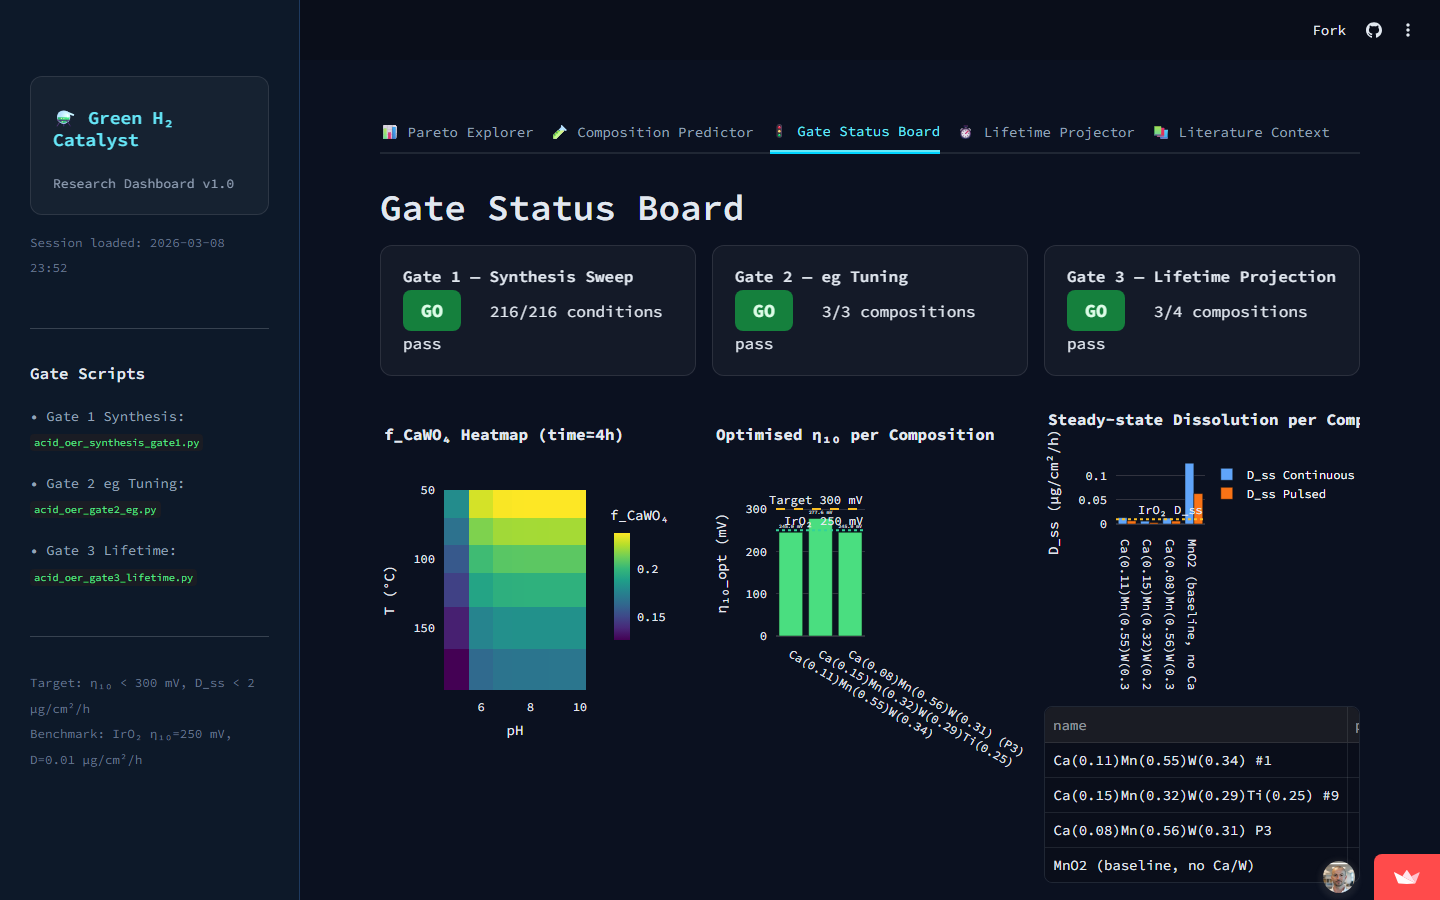Click '3/4 compositions' text in Gate 3
The width and height of the screenshot is (1440, 900).
click(x=1230, y=312)
